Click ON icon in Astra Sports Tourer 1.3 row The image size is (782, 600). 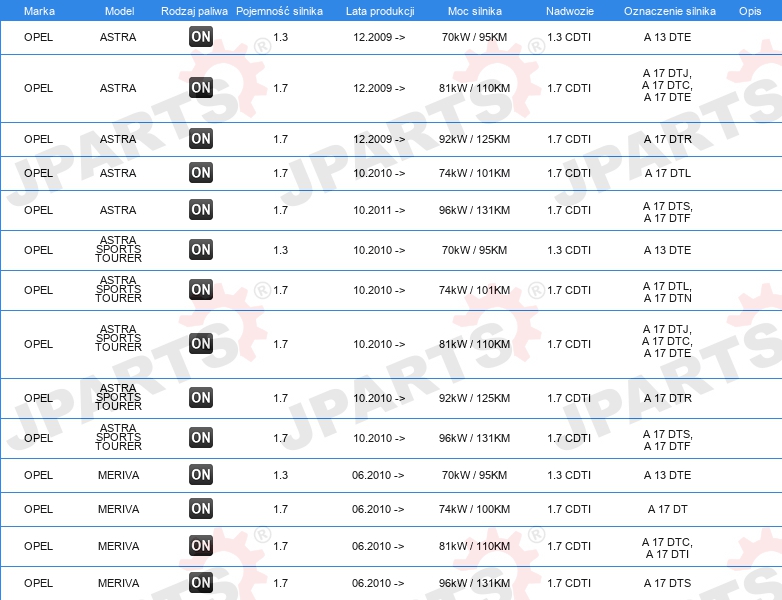(x=201, y=249)
